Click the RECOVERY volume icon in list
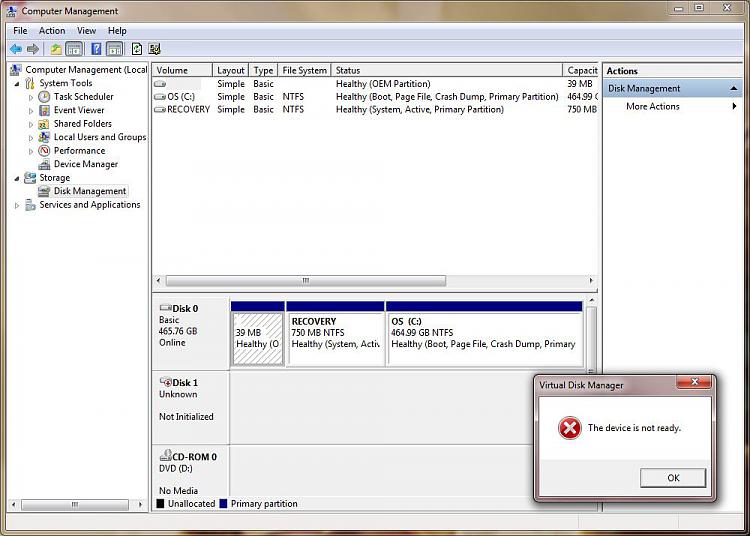Image resolution: width=750 pixels, height=536 pixels. tap(160, 109)
